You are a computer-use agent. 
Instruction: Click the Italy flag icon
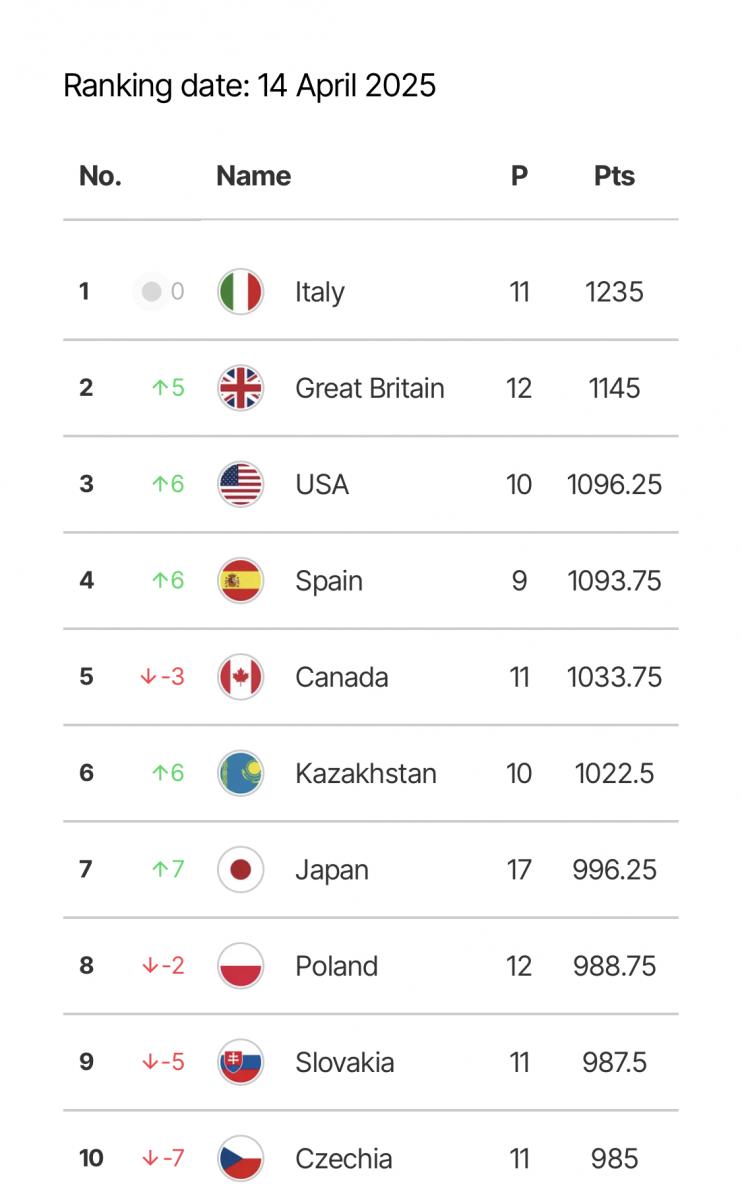240,292
